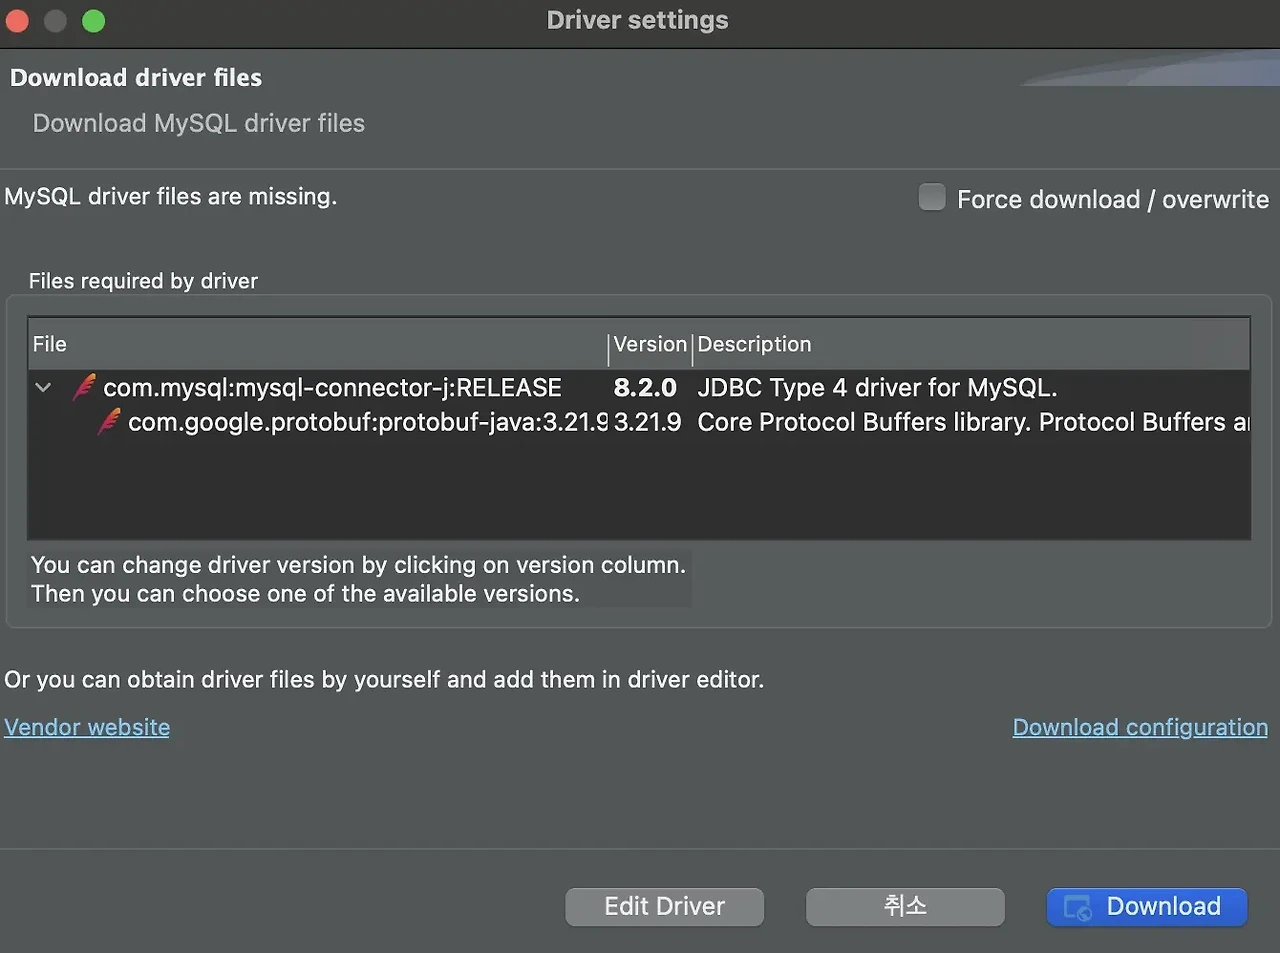Click the green zoom window button
This screenshot has width=1280, height=953.
click(x=93, y=21)
